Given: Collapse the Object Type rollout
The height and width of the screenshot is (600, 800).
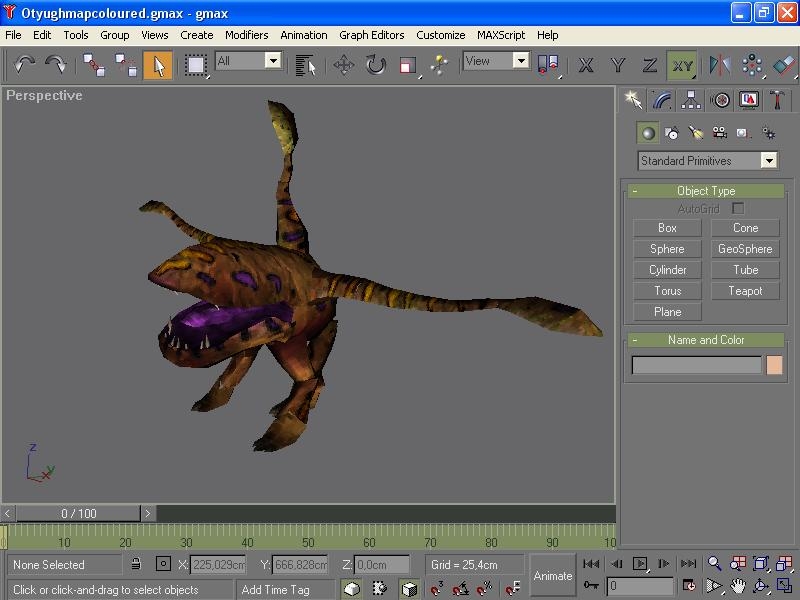Looking at the screenshot, I should tap(706, 191).
